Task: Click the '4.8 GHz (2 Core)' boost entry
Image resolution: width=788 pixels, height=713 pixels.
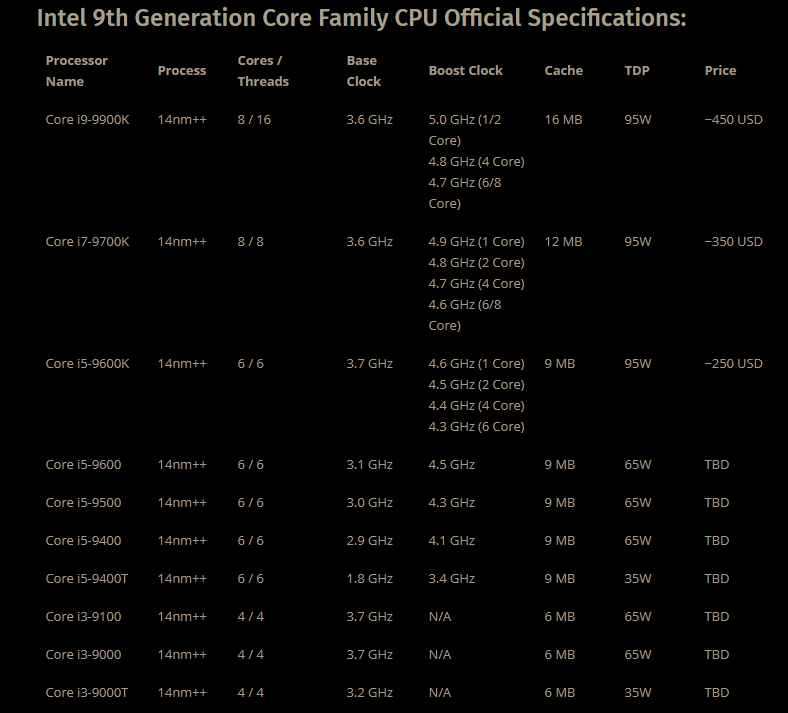Action: [x=476, y=263]
